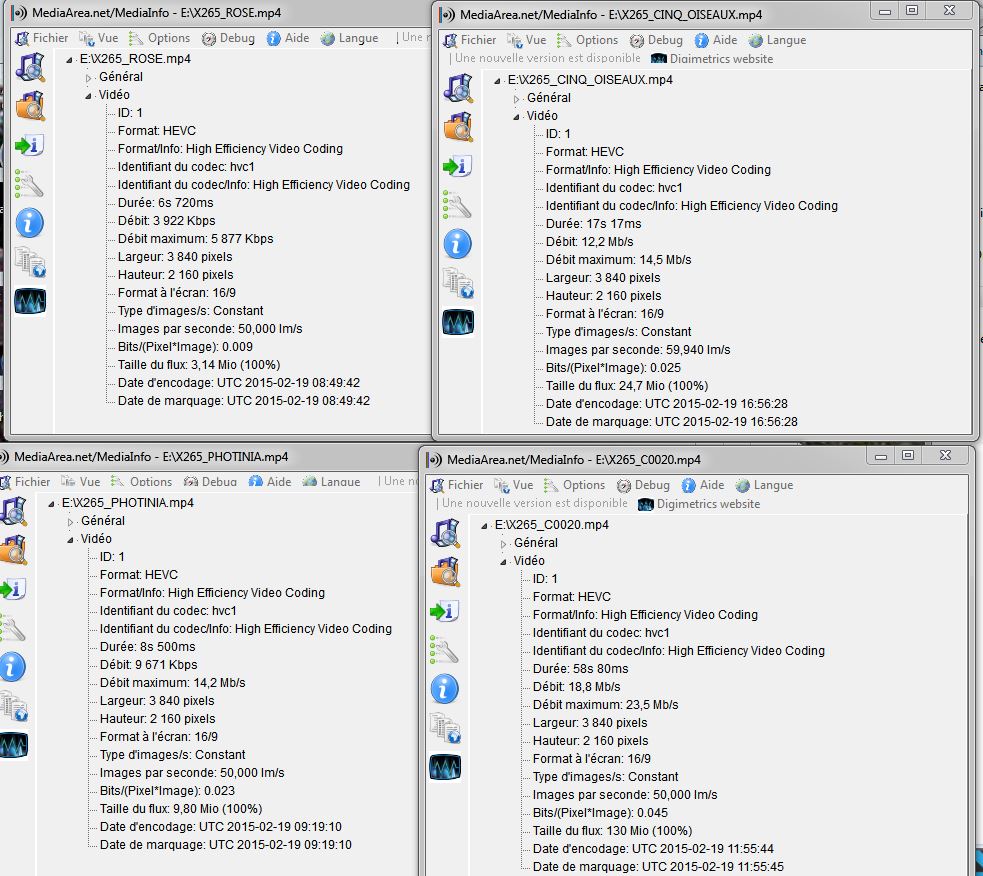Open Fichier menu in X265_ROSE window

[42, 38]
